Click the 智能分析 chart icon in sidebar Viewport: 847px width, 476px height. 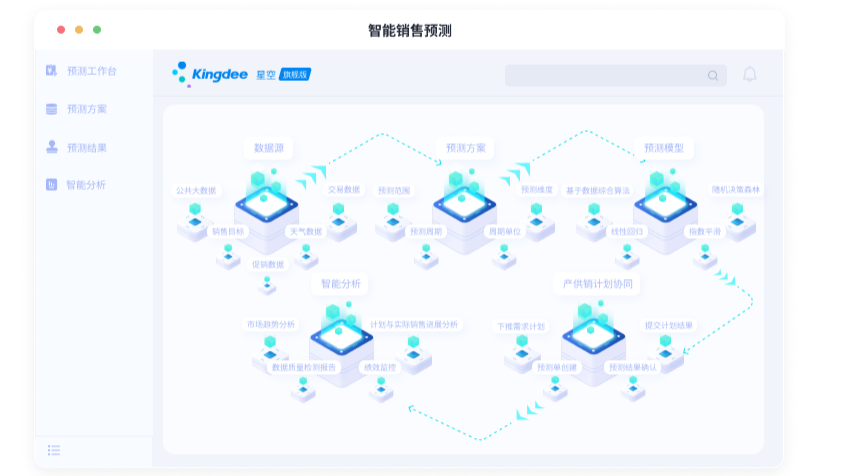pyautogui.click(x=51, y=185)
